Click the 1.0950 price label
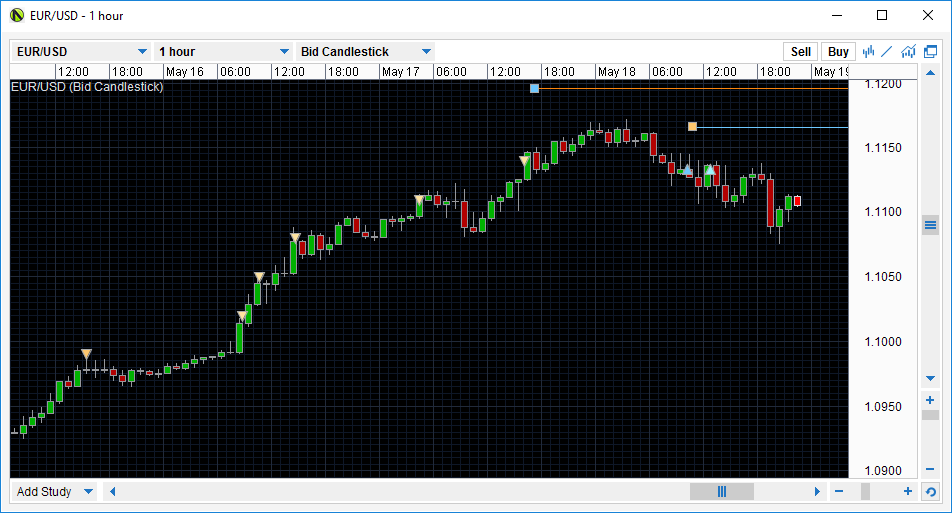952x513 pixels. (x=883, y=406)
